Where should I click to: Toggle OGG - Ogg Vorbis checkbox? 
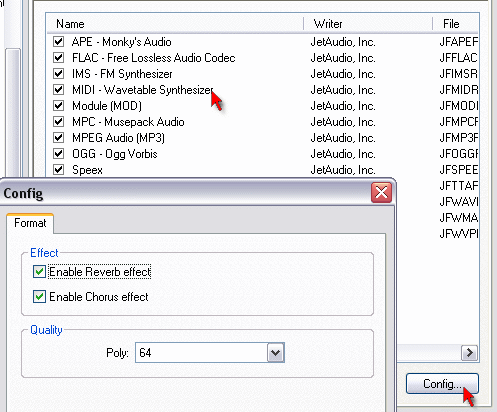click(59, 154)
